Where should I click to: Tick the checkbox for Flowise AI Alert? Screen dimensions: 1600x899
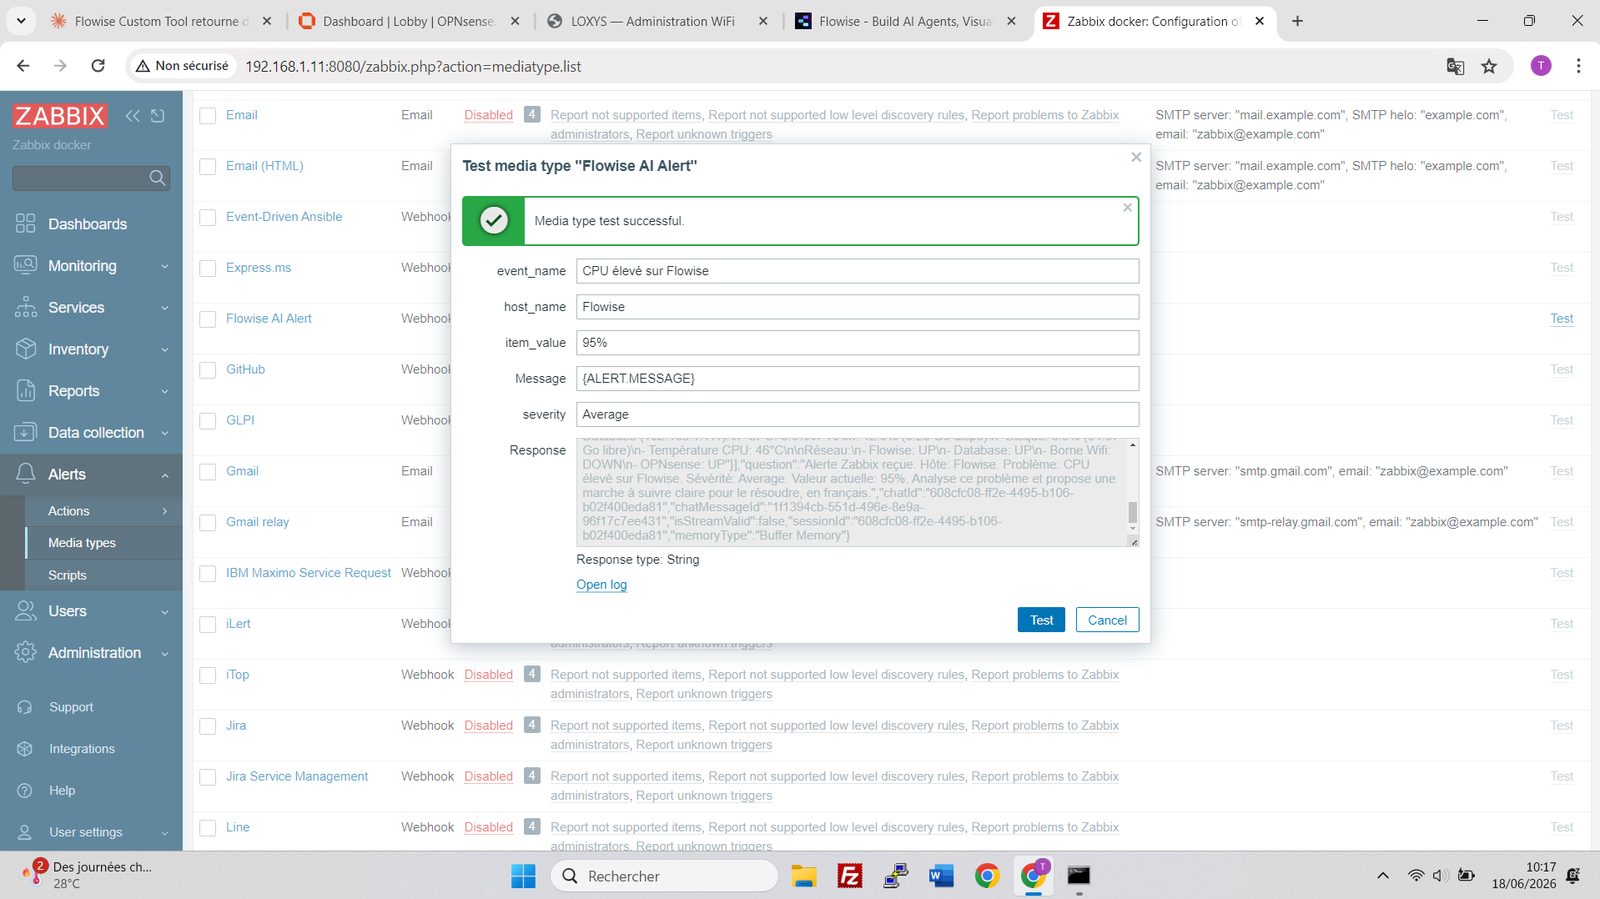(x=208, y=319)
